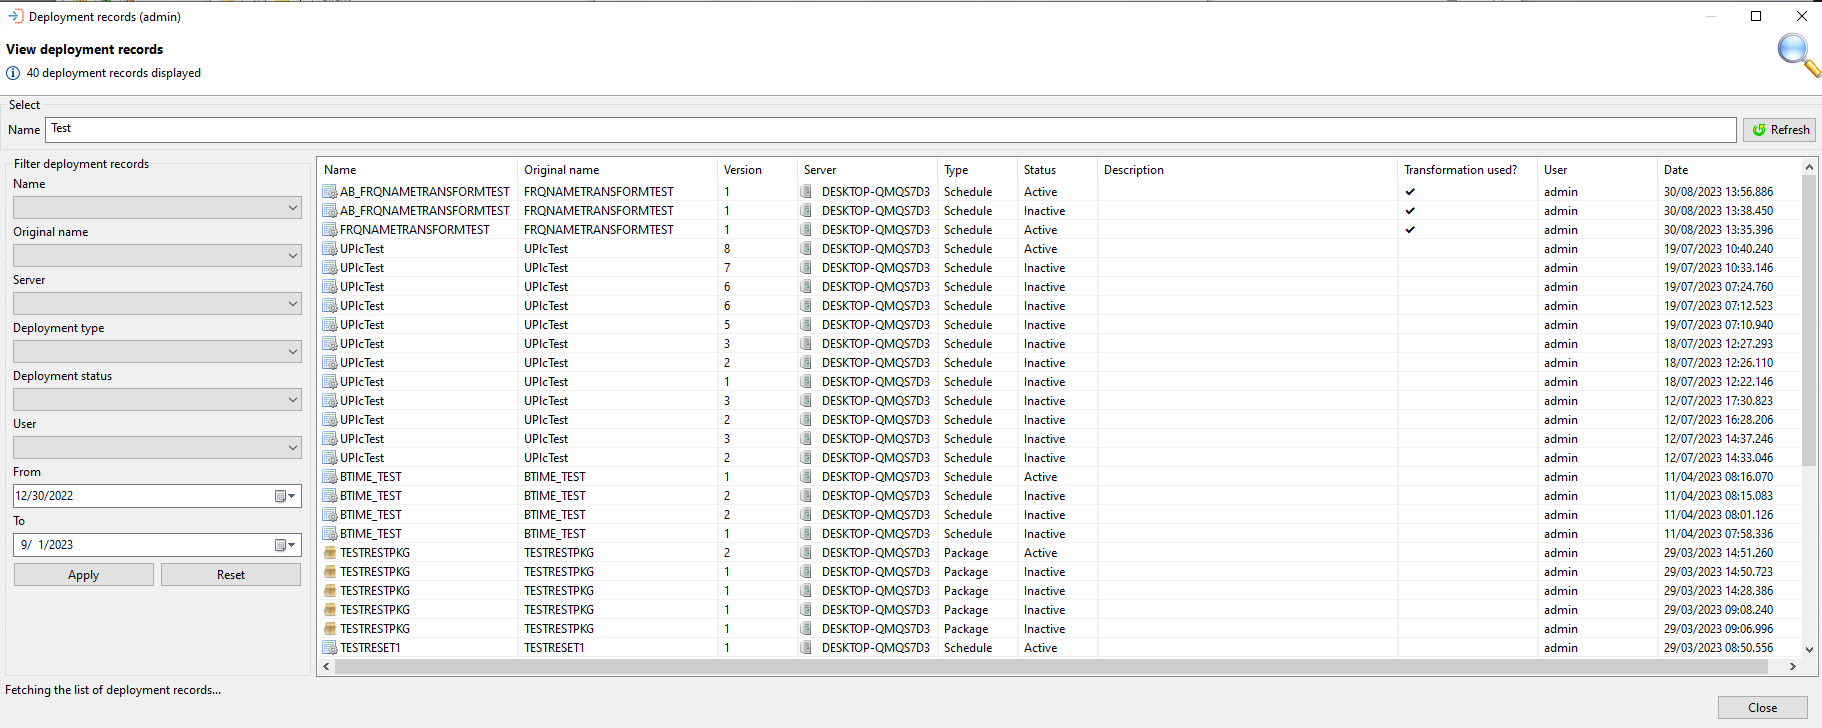The height and width of the screenshot is (728, 1822).
Task: Click server icon in TESTRESTPKG version 2 row
Action: click(806, 553)
